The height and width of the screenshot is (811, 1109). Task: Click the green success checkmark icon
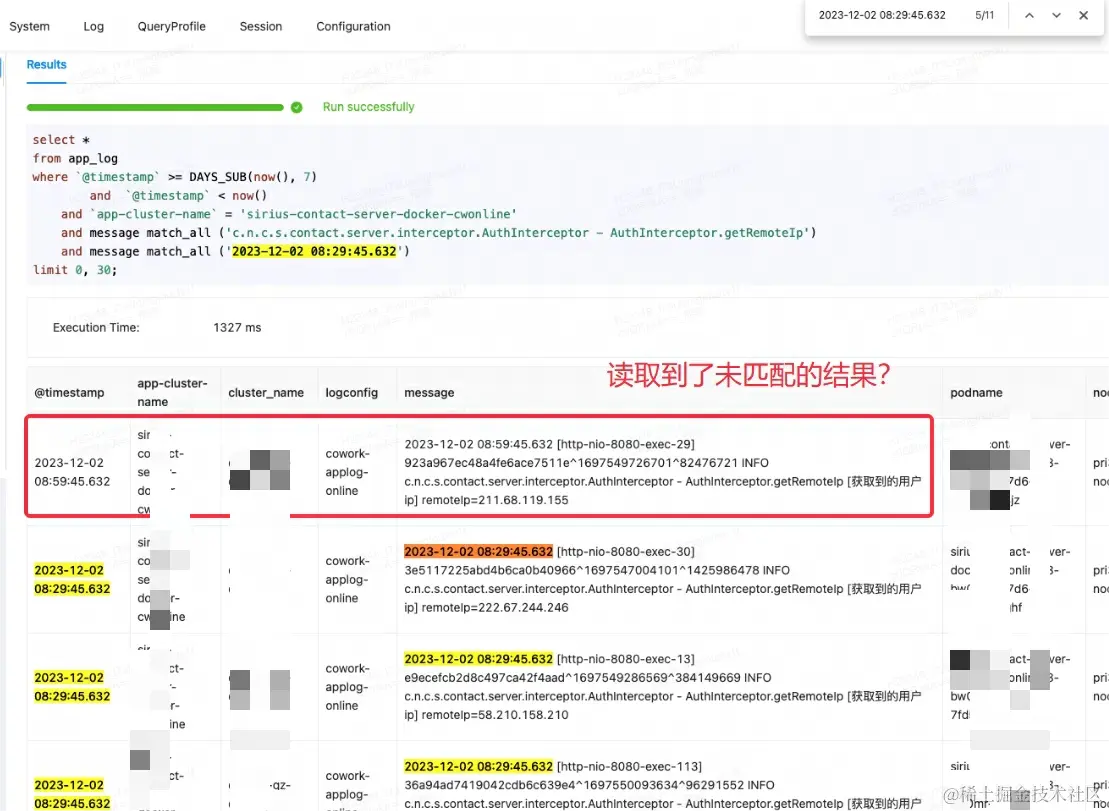click(296, 106)
